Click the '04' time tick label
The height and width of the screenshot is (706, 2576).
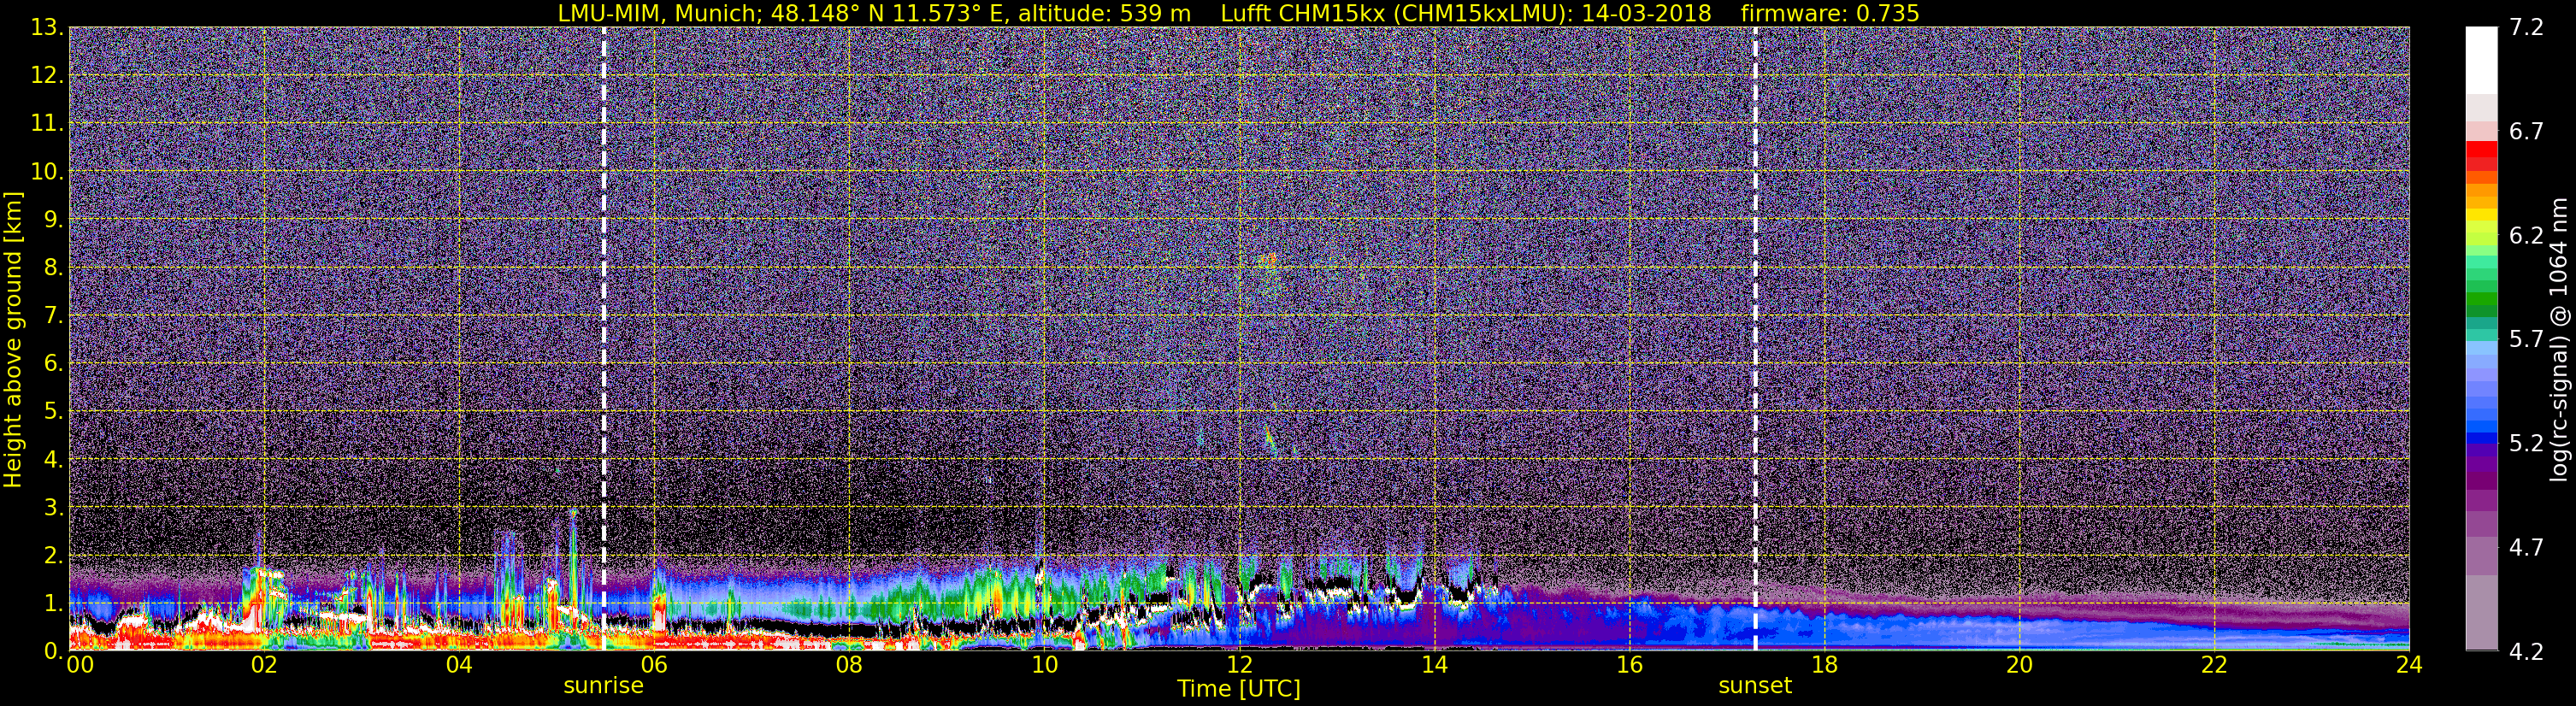pos(459,665)
